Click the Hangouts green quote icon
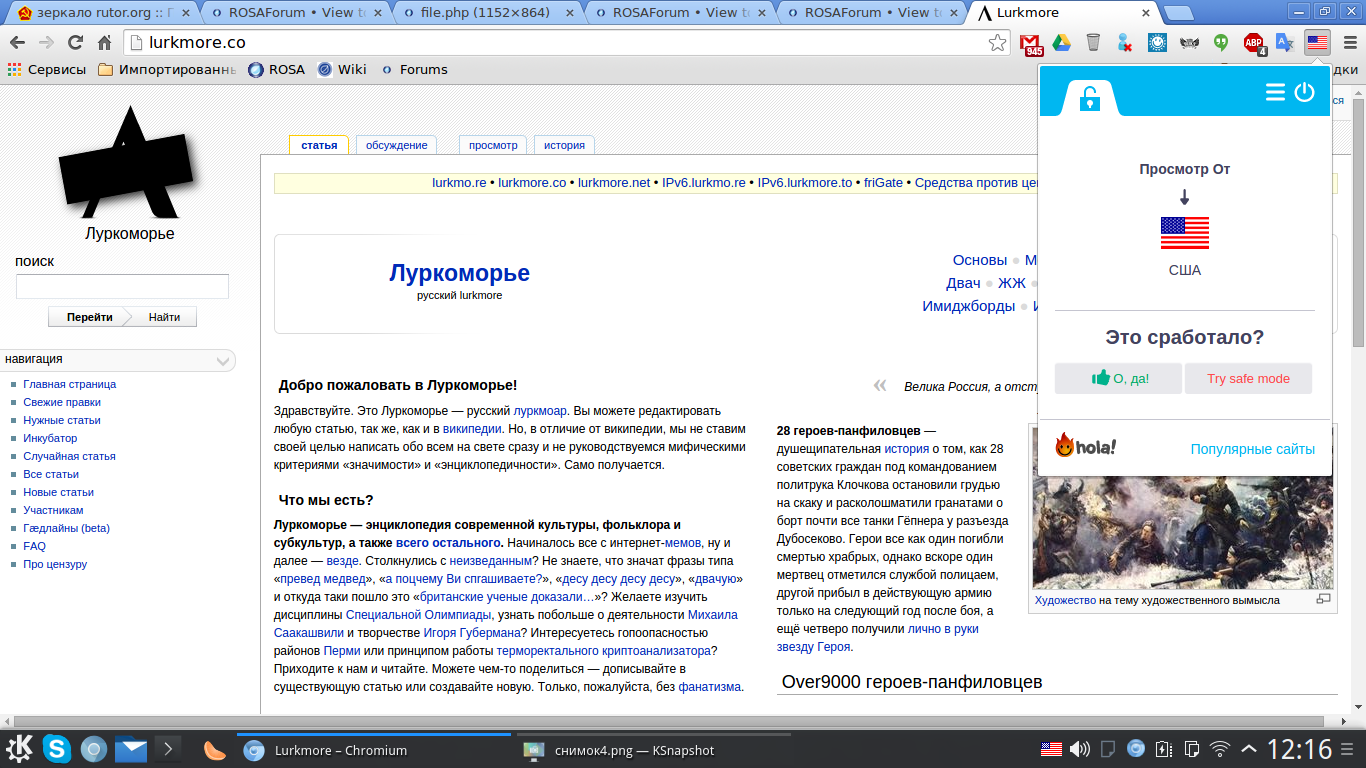The image size is (1366, 768). (x=1221, y=43)
